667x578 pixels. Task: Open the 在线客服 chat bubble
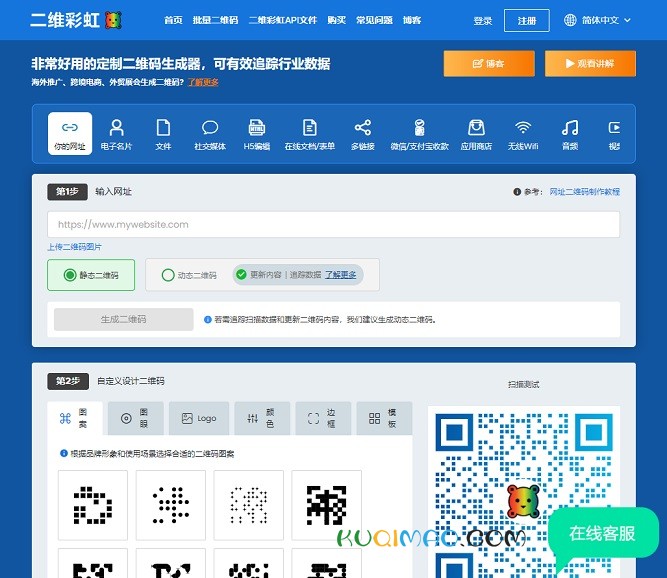coord(602,533)
